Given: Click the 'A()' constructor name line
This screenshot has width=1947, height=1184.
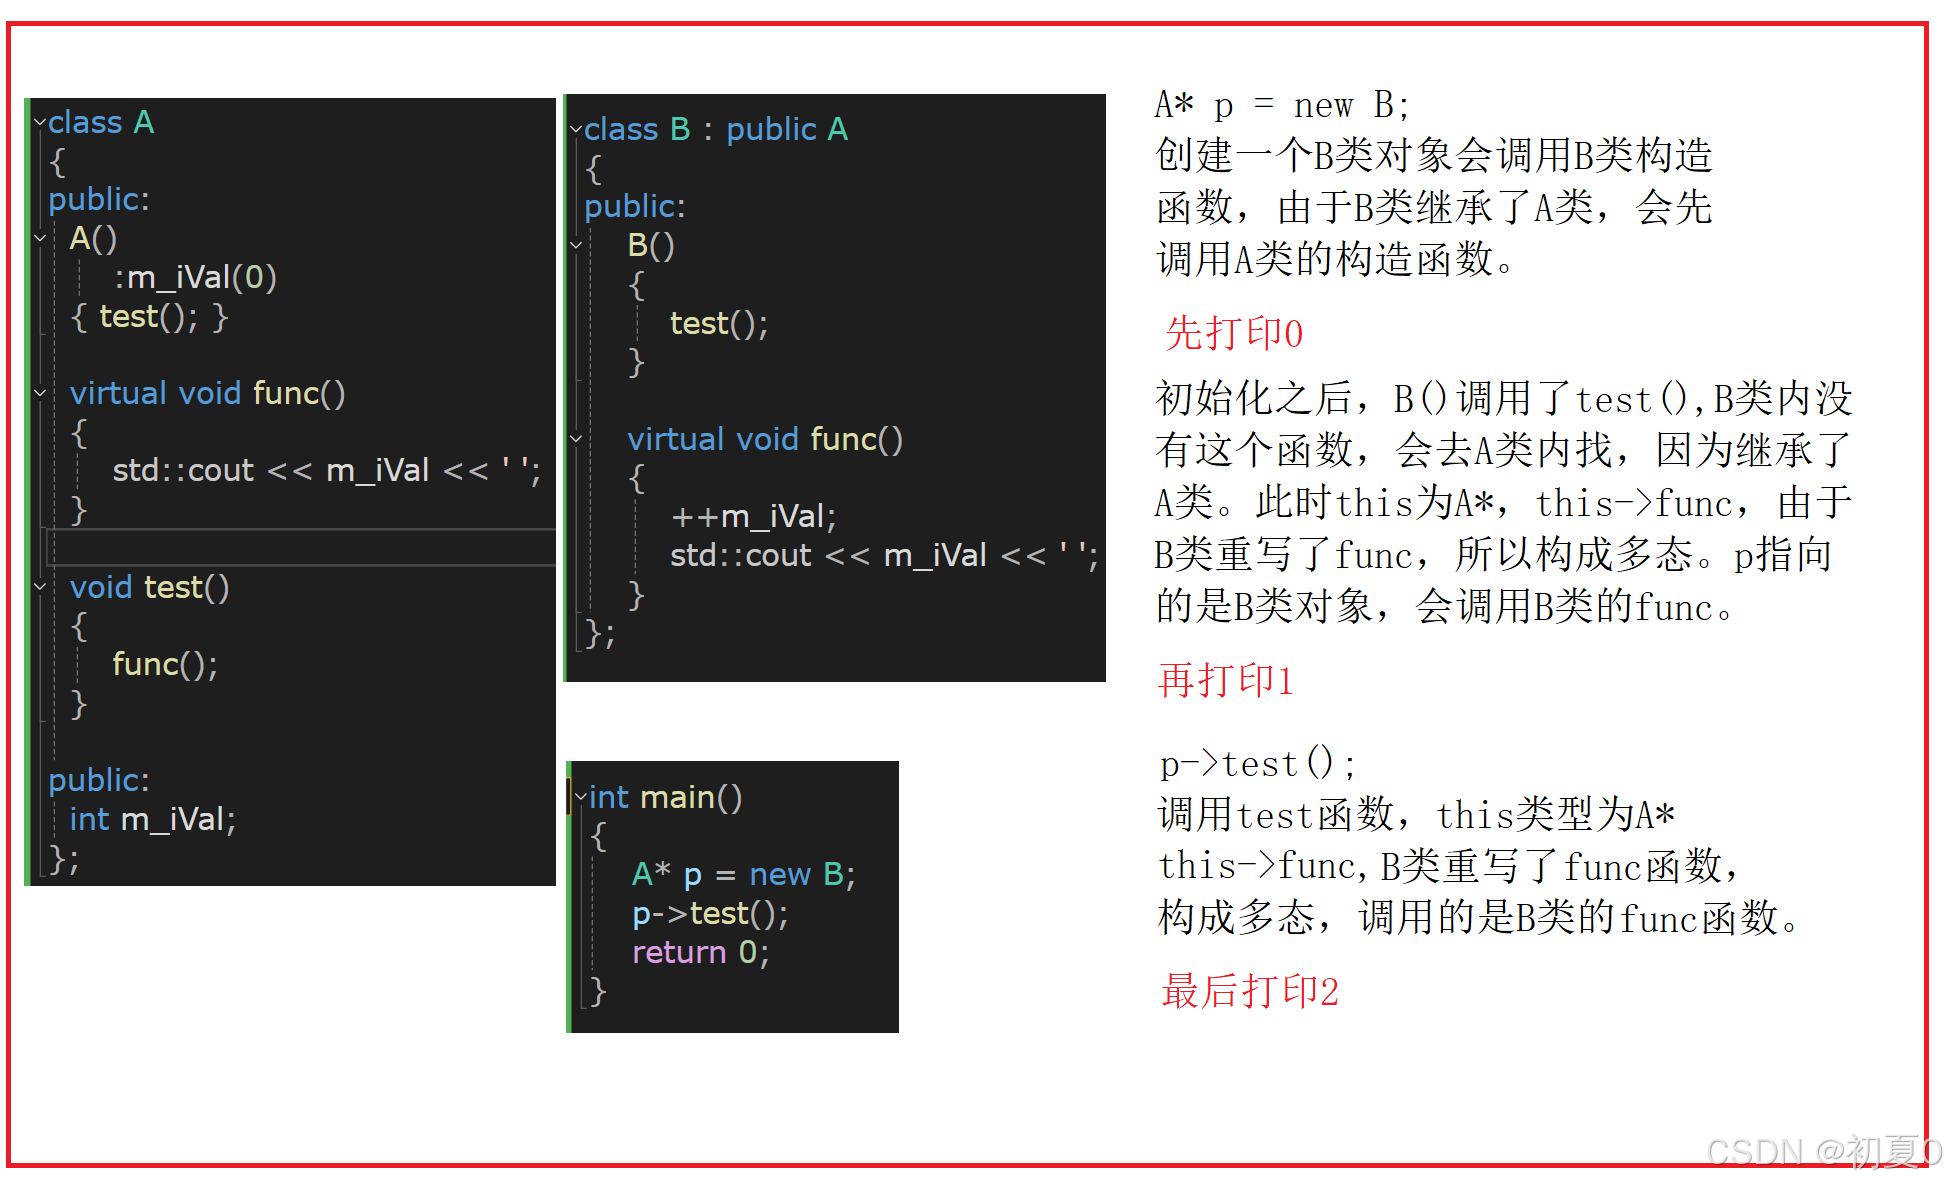Looking at the screenshot, I should click(93, 238).
